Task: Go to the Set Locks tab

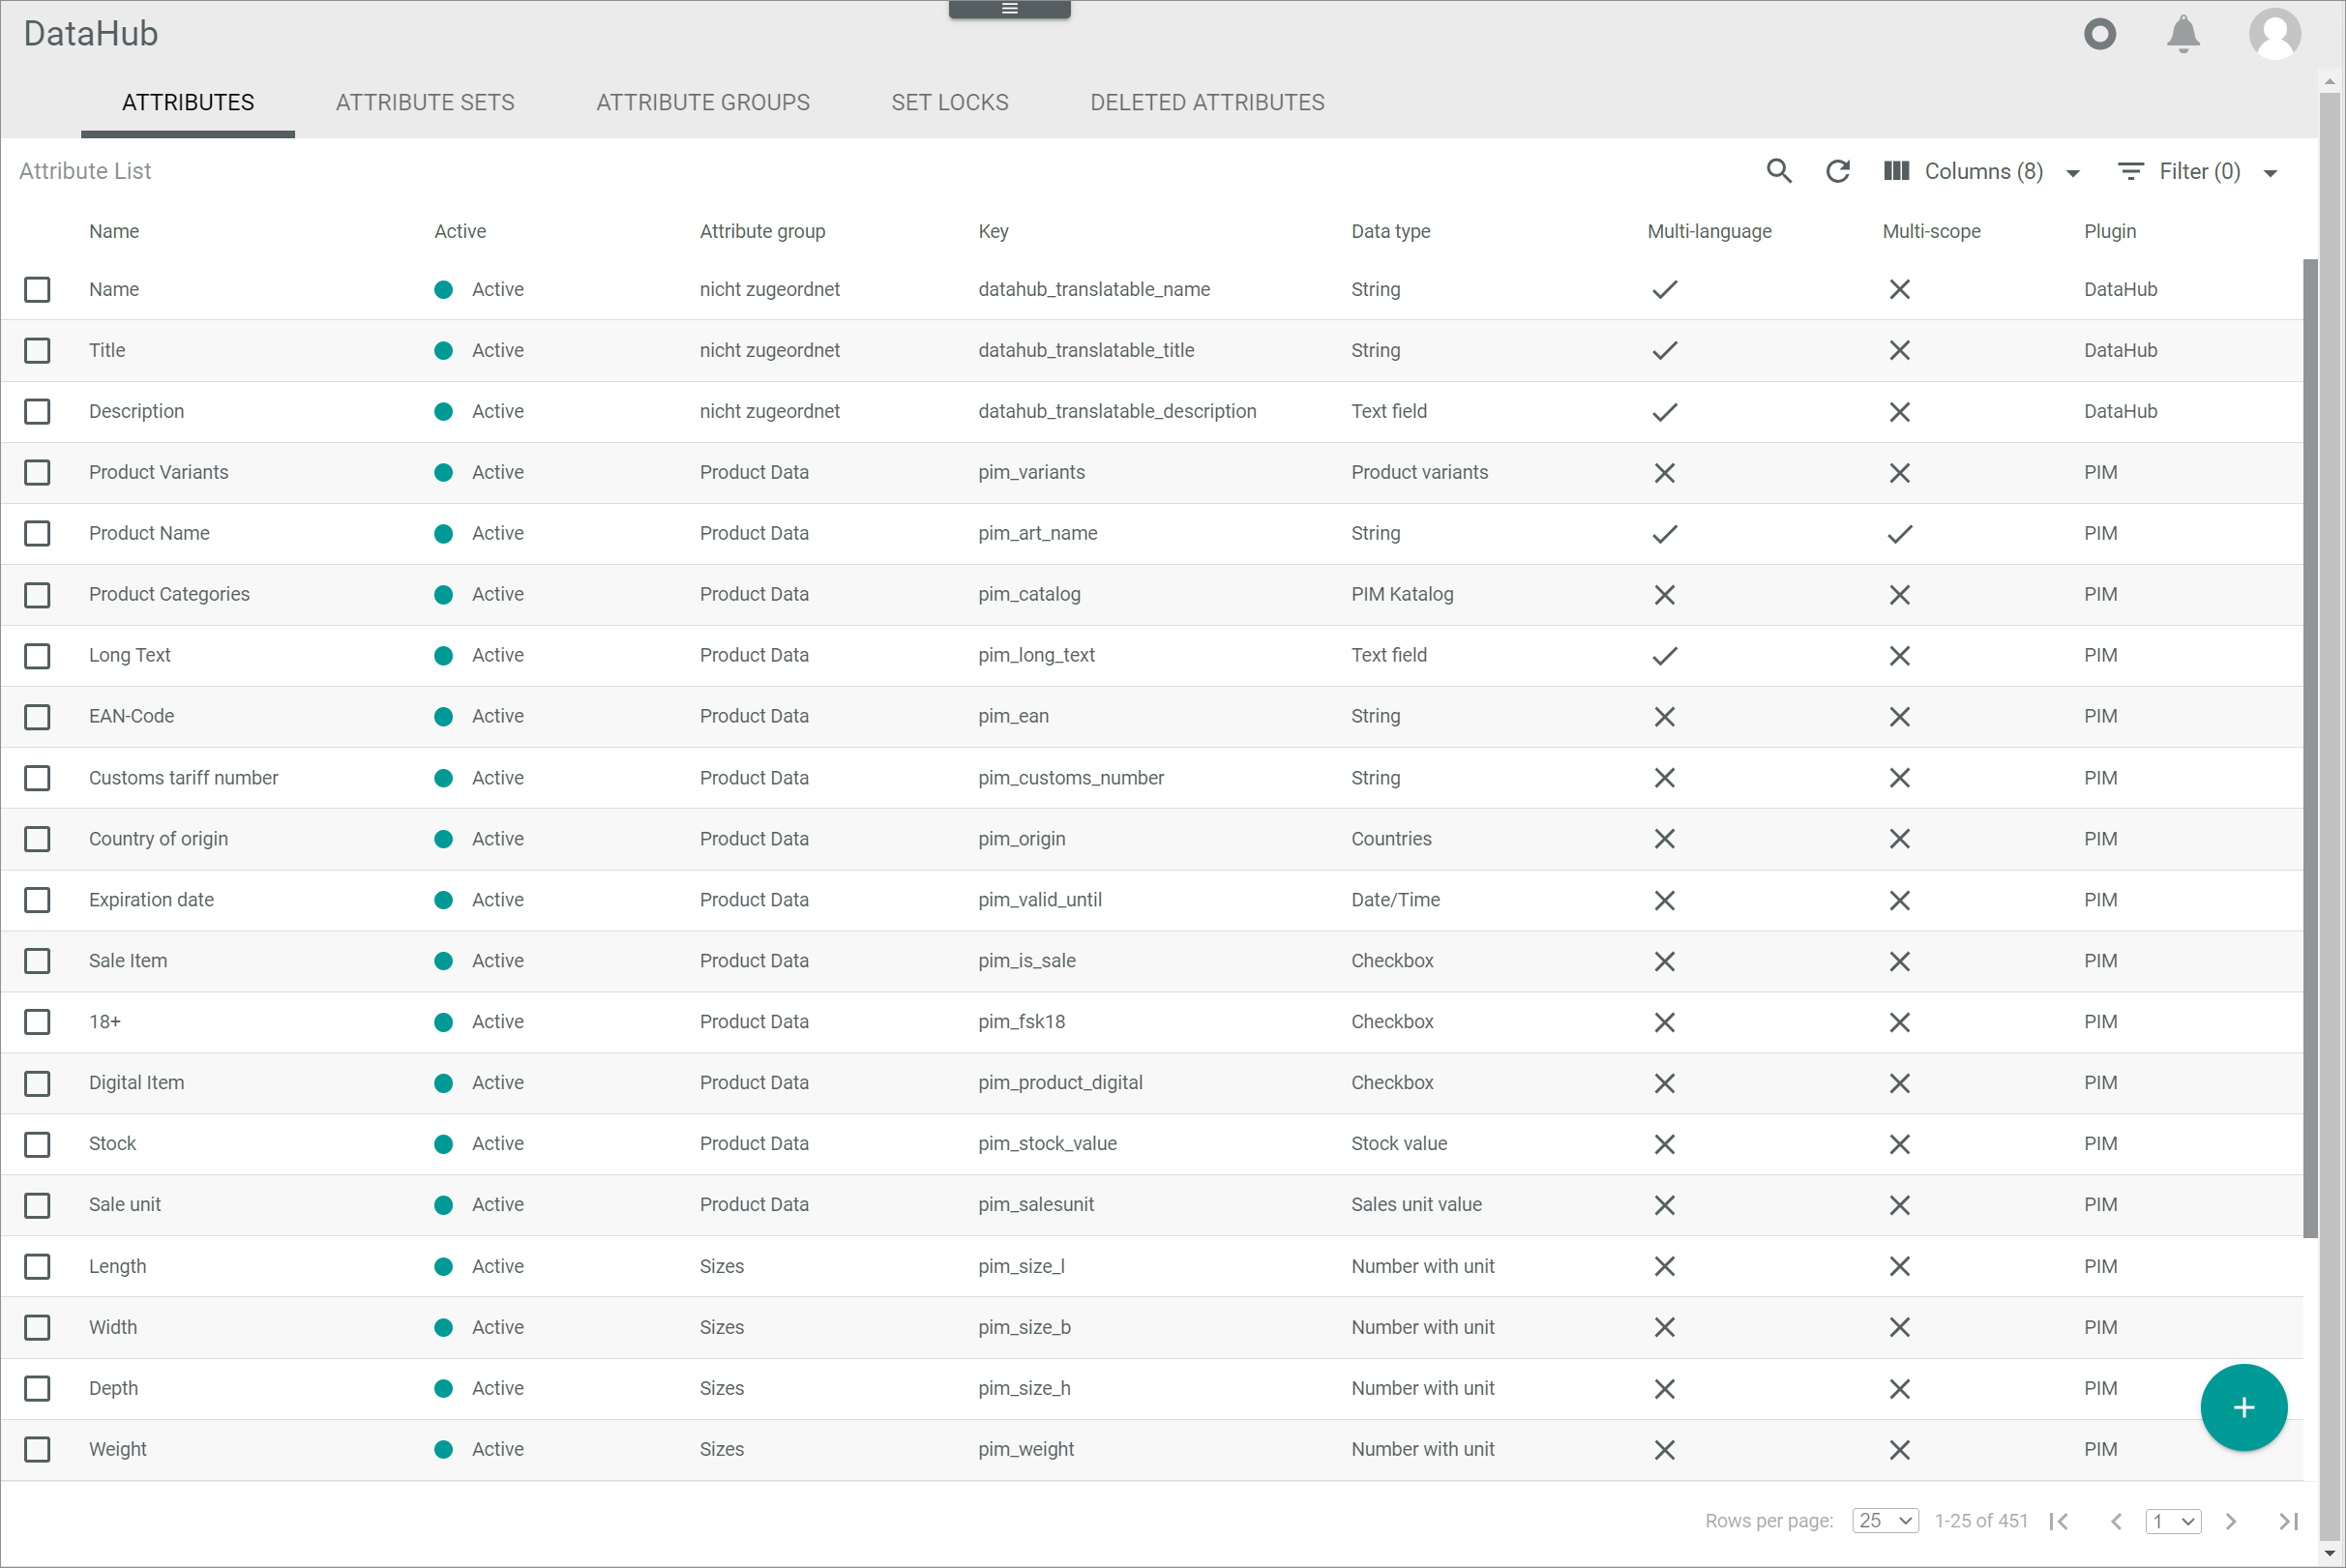Action: tap(950, 103)
